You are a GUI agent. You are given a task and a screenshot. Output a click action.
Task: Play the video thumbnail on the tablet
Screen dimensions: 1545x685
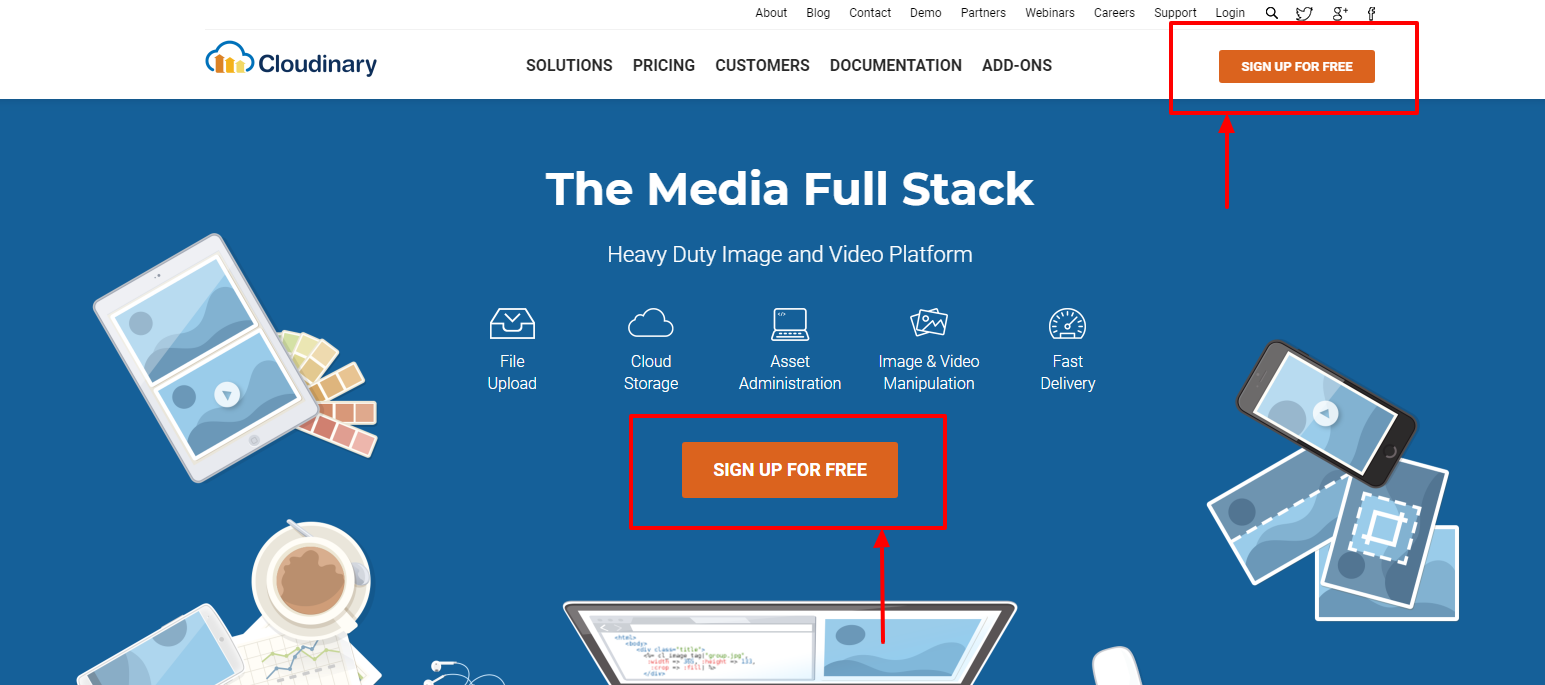228,395
